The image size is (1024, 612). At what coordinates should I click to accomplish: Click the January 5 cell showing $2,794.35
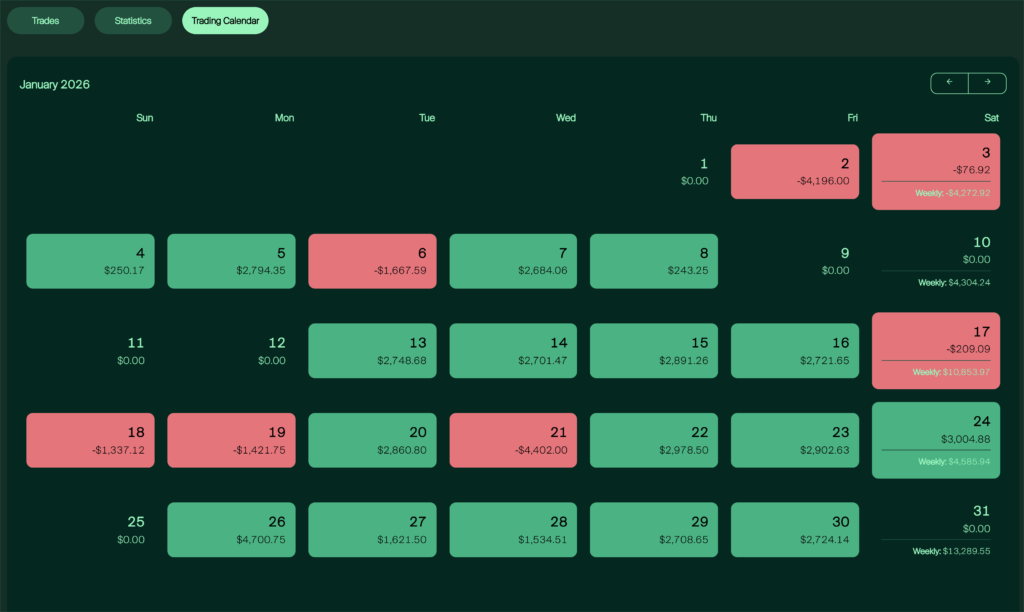[231, 261]
